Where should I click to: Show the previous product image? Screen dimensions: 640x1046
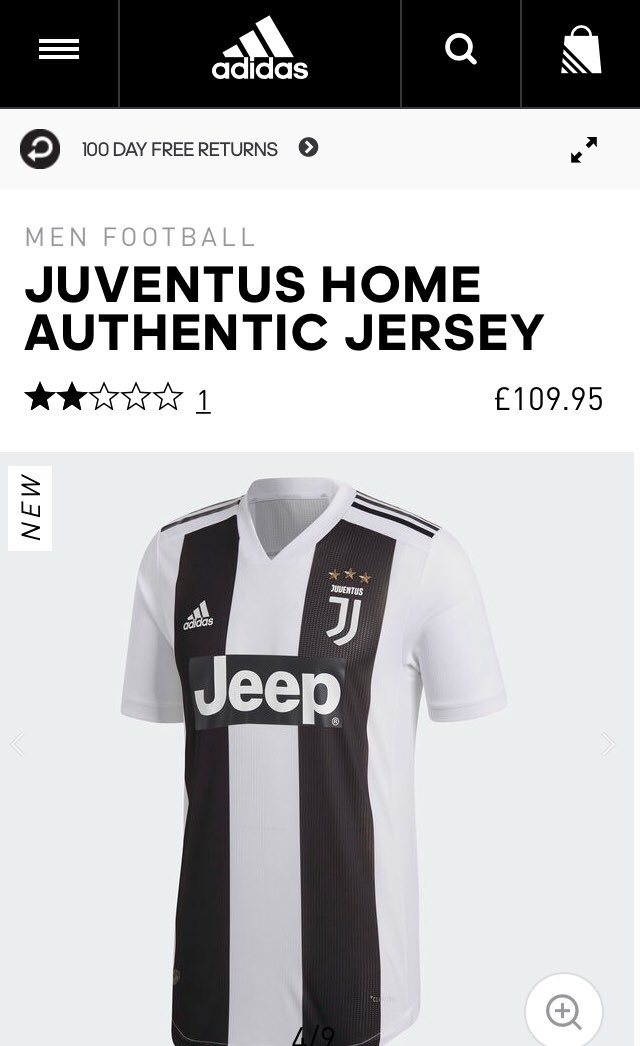point(17,744)
